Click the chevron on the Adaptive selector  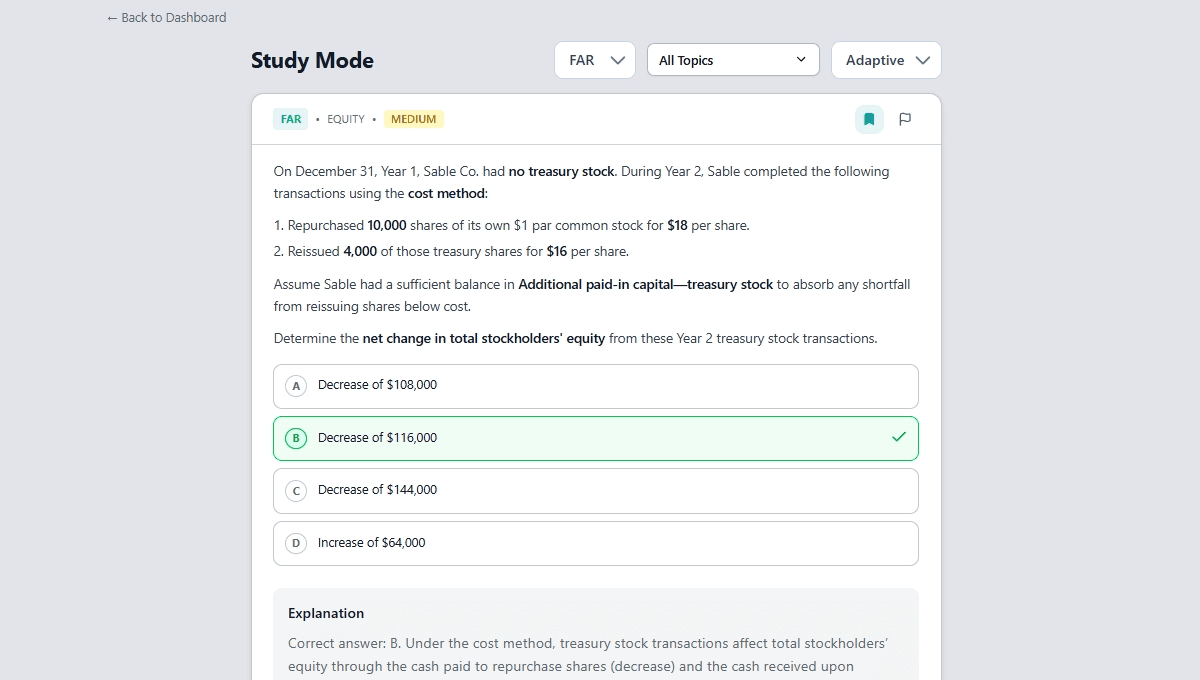tap(922, 60)
